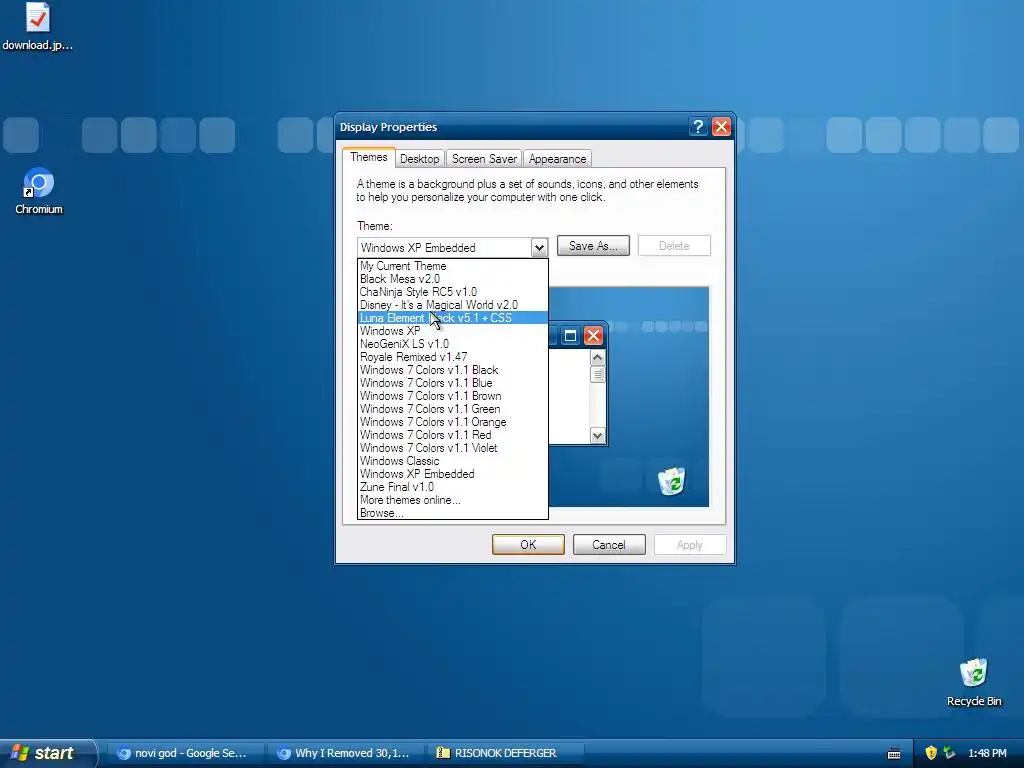Select 'Windows 7 Colors v1.1 Orange'
This screenshot has height=768, width=1024.
point(453,423)
